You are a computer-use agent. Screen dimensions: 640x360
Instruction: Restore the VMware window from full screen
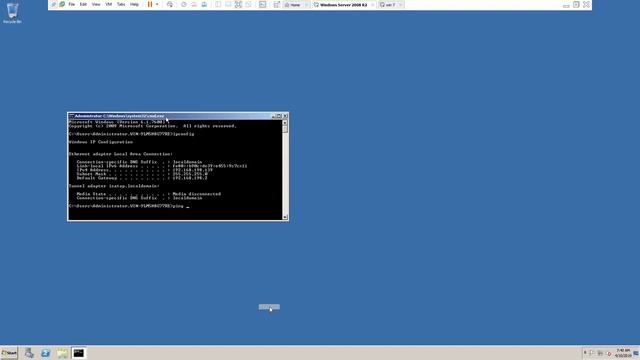(x=576, y=4)
